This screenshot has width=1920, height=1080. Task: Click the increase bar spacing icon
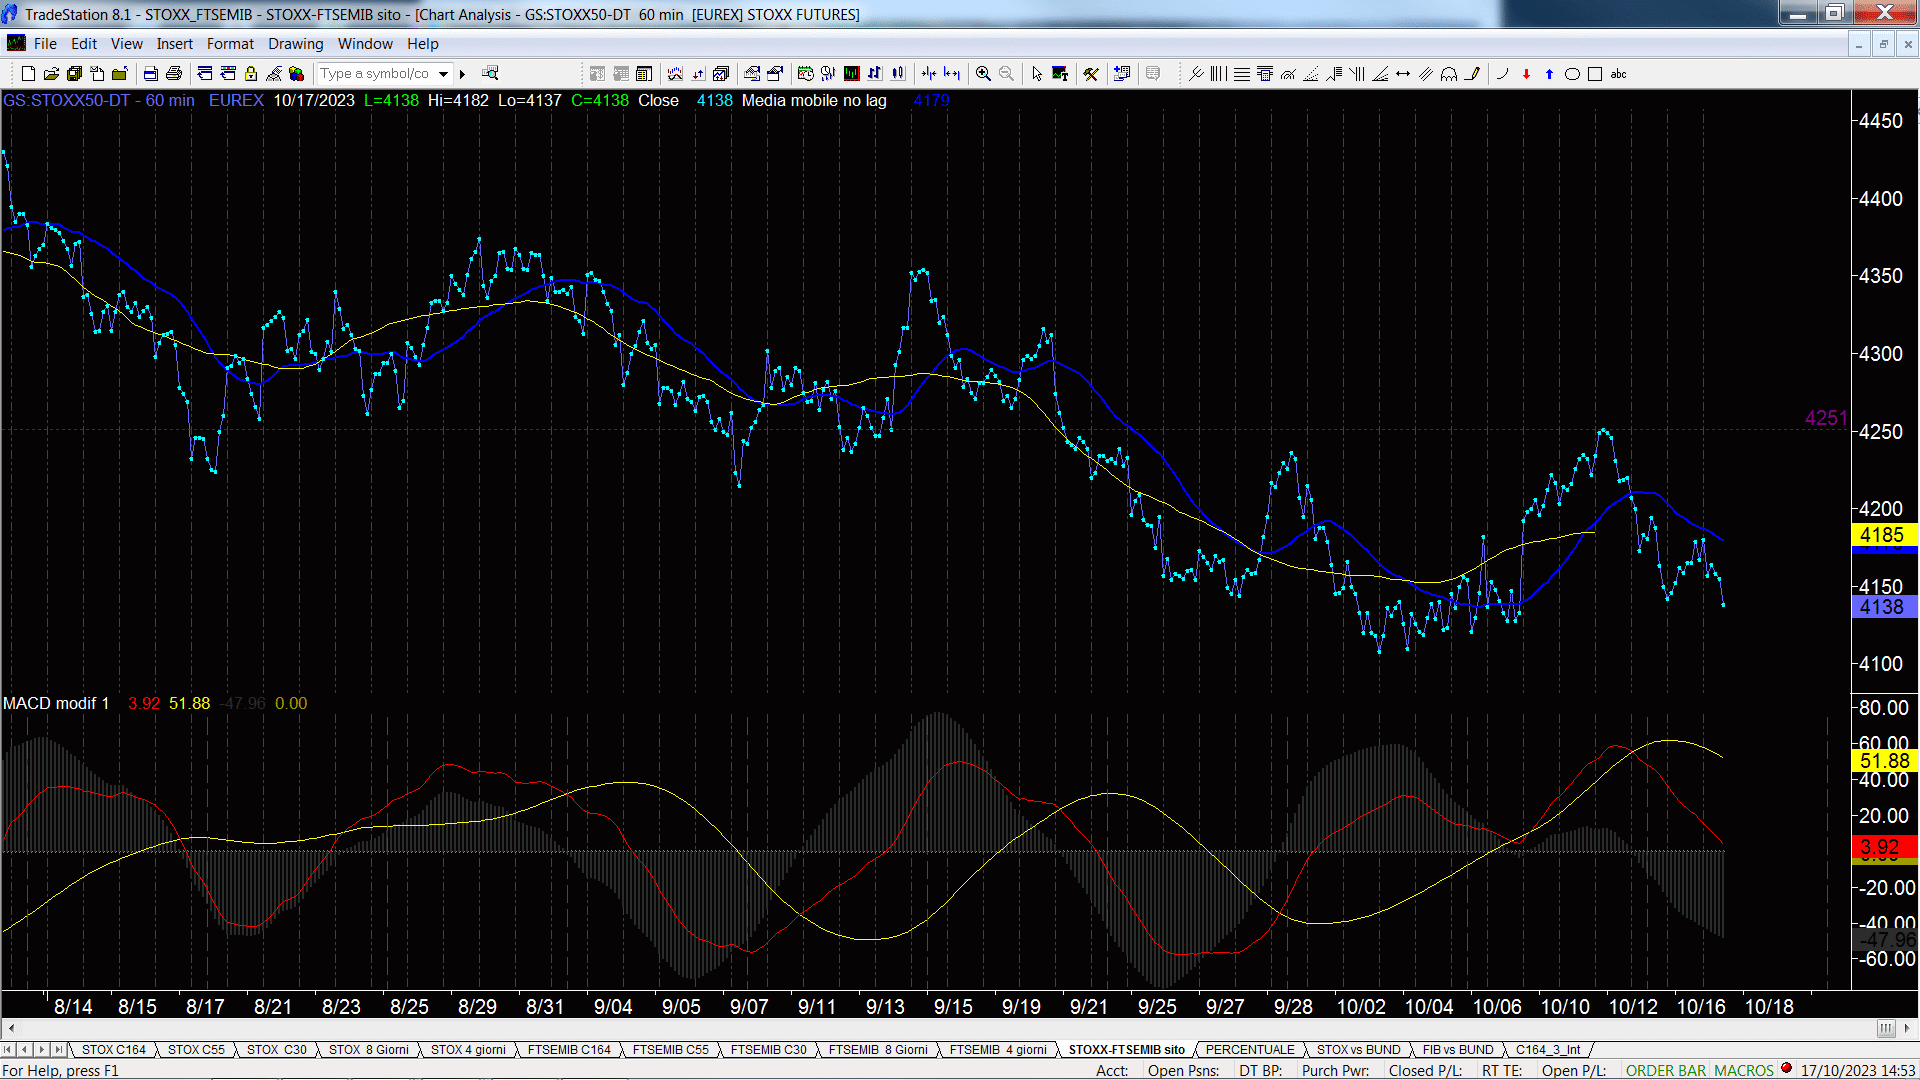pyautogui.click(x=952, y=73)
